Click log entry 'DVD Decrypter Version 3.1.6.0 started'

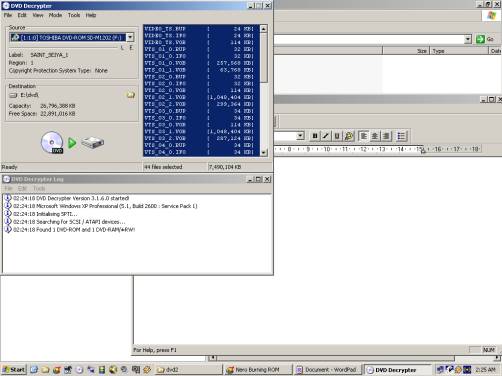[71, 198]
